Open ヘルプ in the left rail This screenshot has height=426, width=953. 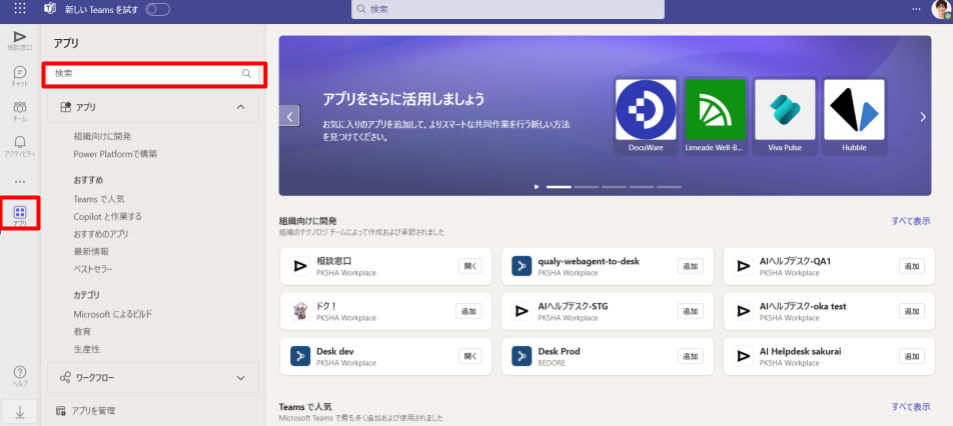[19, 377]
